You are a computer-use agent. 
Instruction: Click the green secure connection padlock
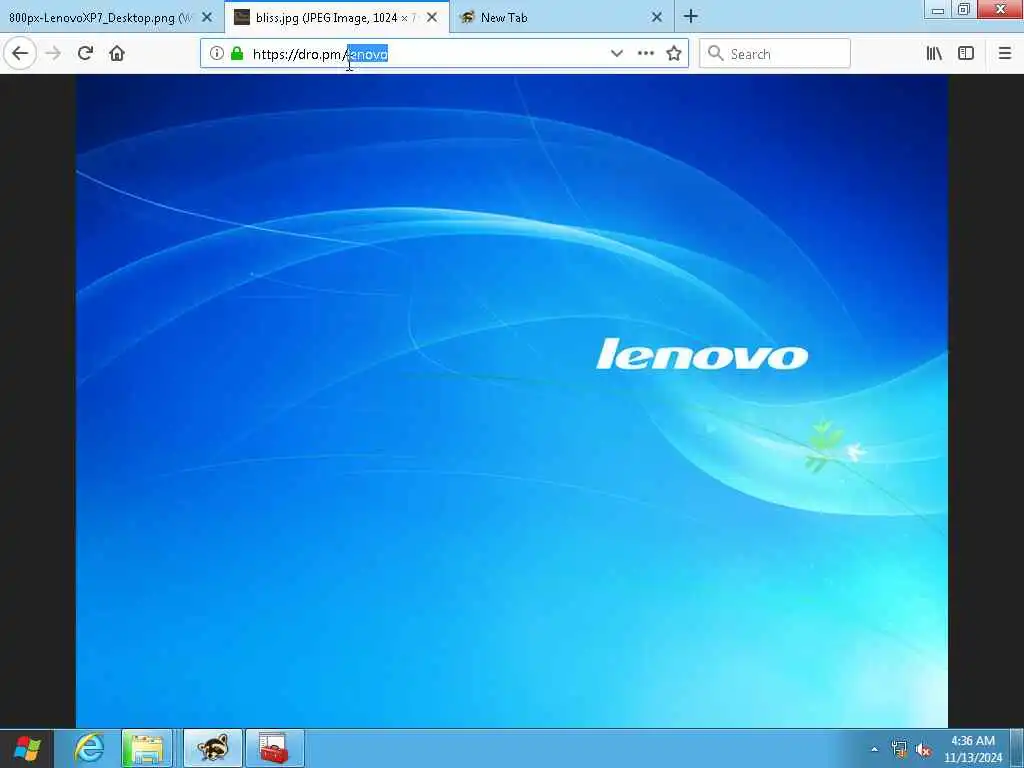[x=237, y=54]
